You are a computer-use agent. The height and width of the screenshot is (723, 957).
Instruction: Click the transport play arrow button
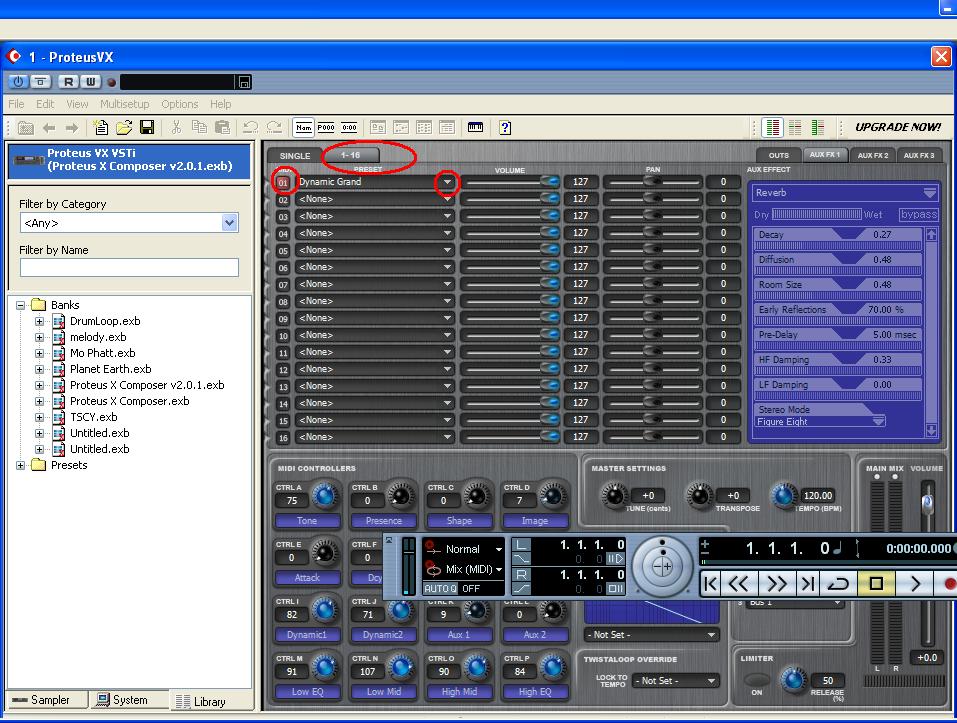(914, 584)
